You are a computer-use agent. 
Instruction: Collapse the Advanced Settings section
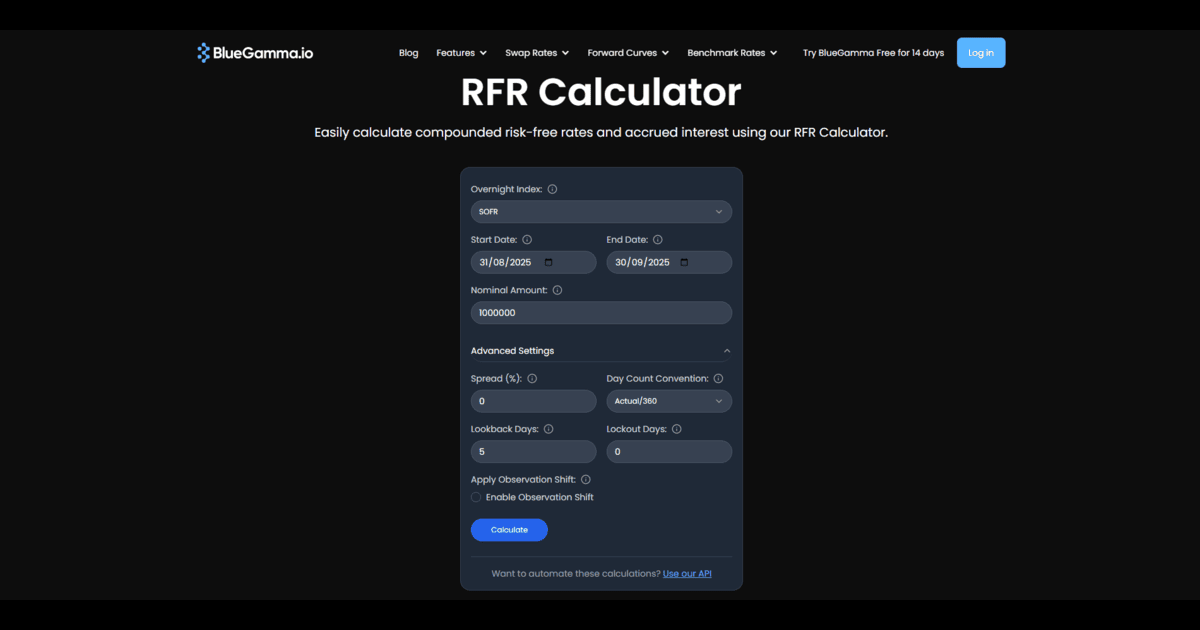[601, 351]
